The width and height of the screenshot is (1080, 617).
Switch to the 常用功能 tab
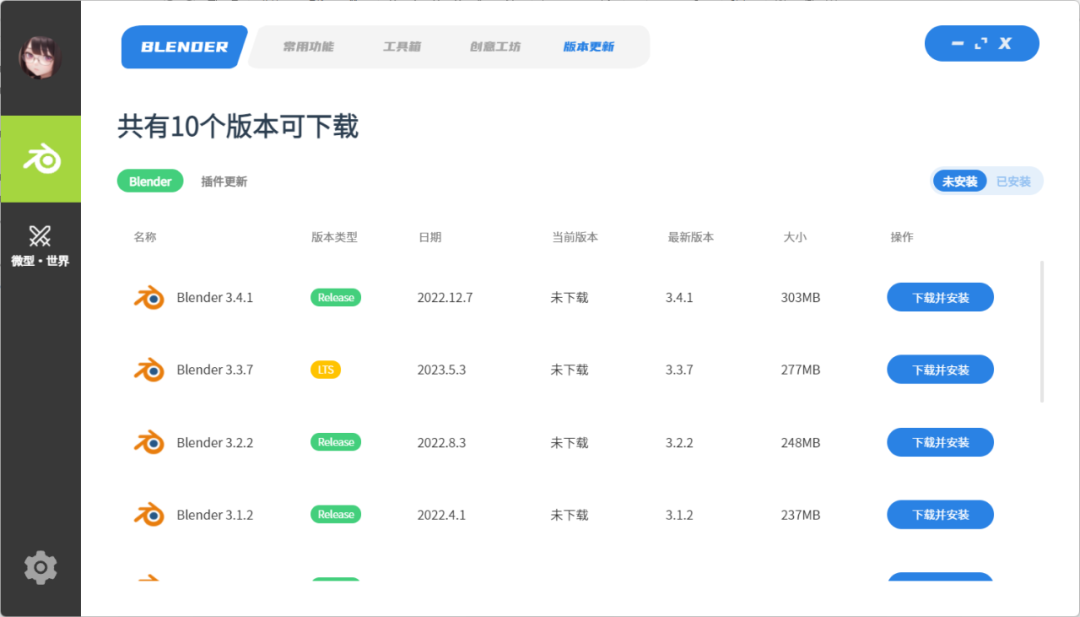click(x=308, y=47)
